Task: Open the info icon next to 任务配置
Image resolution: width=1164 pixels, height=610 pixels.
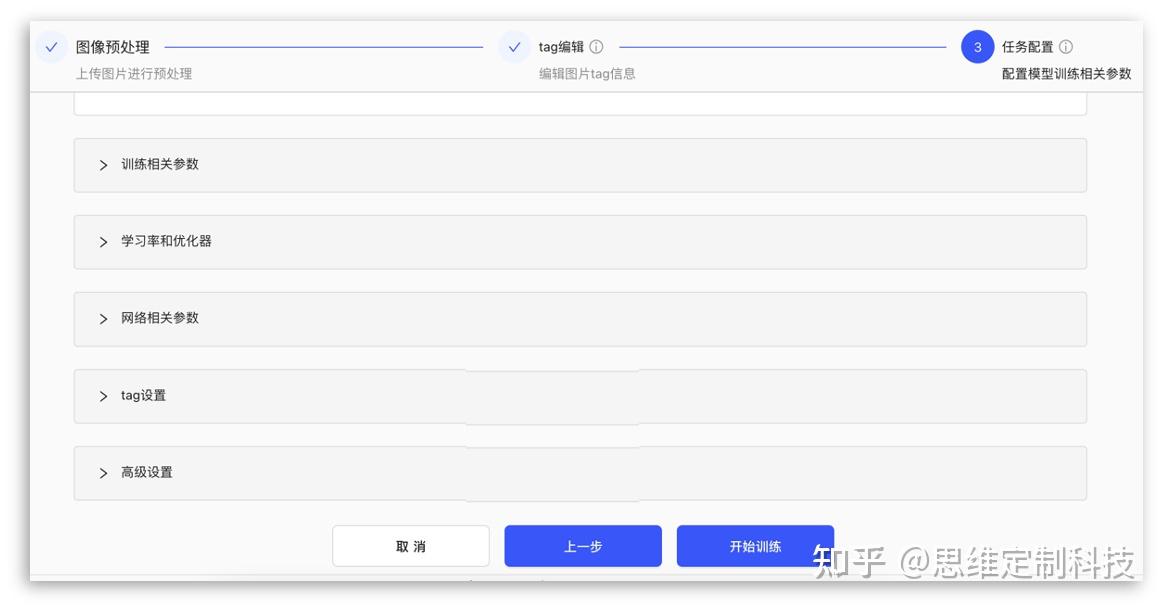Action: pyautogui.click(x=1065, y=47)
